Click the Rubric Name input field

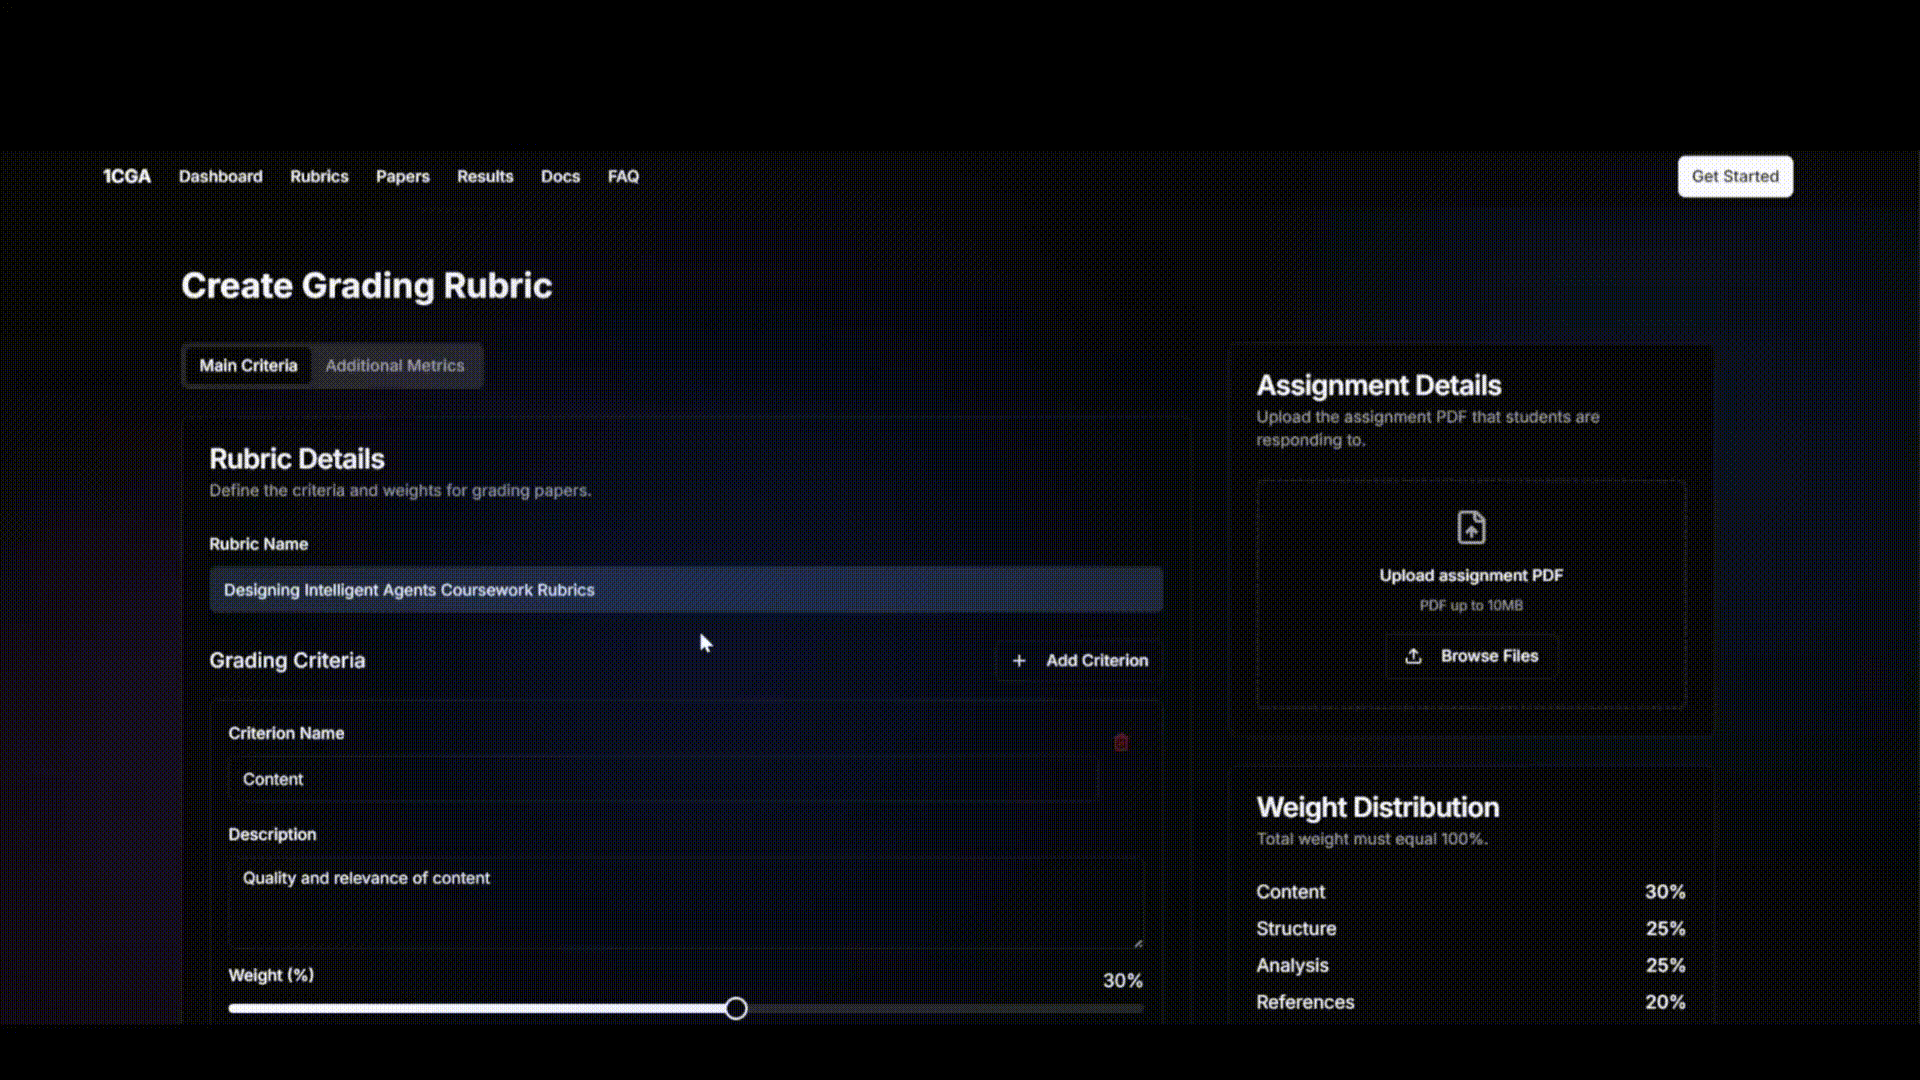[686, 590]
